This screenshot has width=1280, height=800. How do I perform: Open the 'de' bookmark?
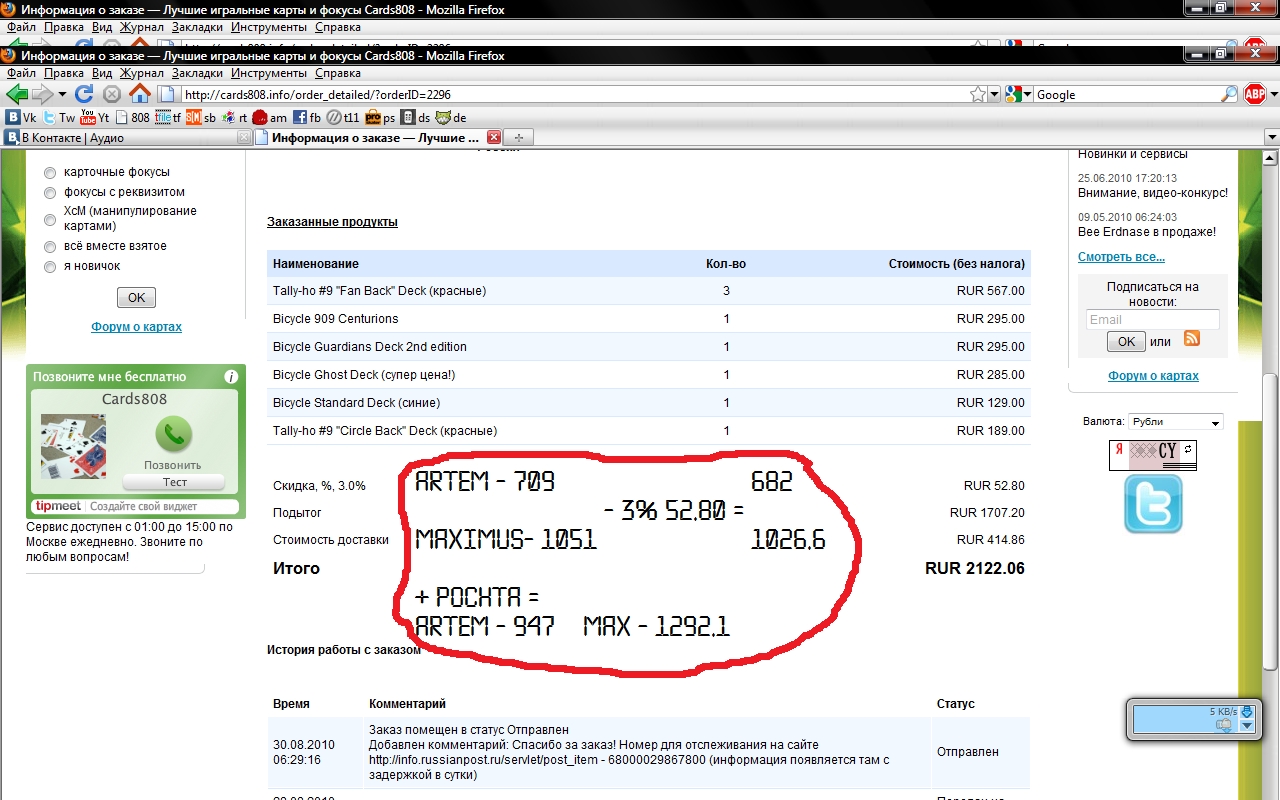click(451, 117)
